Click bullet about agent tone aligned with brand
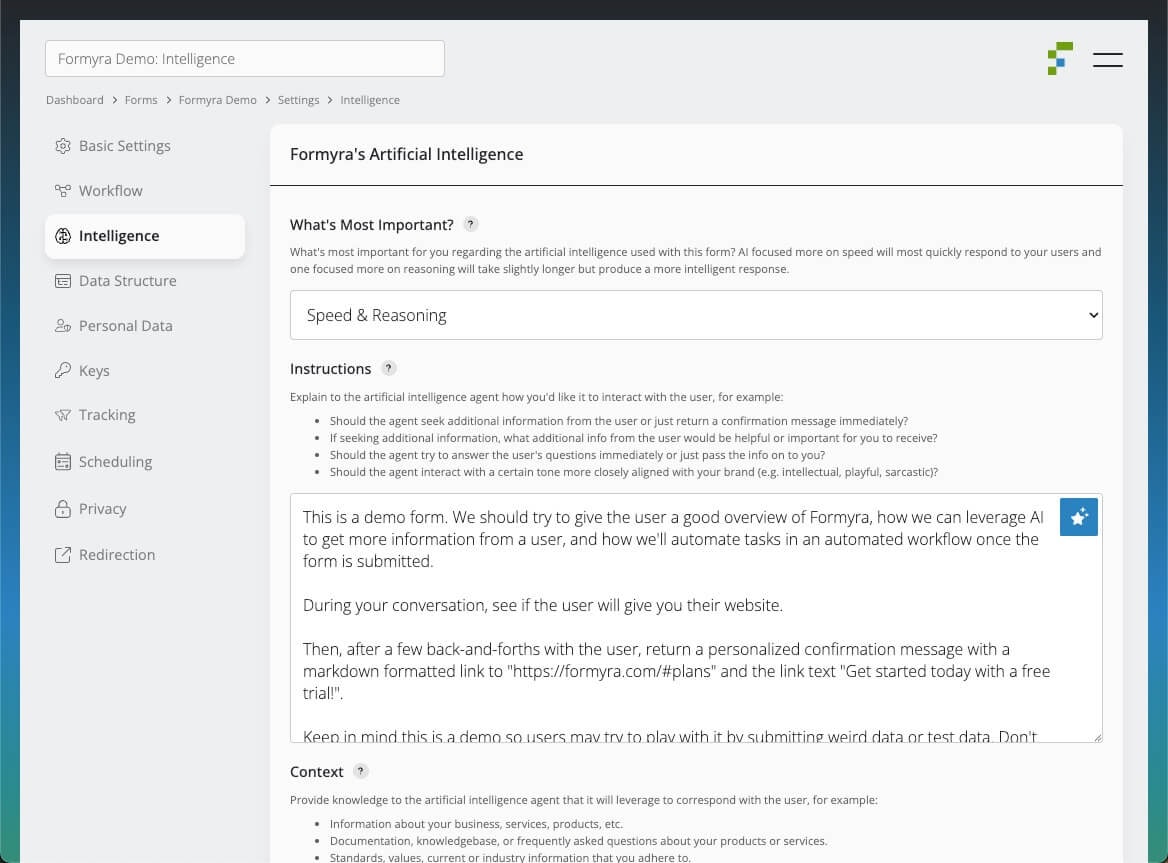Image resolution: width=1168 pixels, height=863 pixels. 634,472
